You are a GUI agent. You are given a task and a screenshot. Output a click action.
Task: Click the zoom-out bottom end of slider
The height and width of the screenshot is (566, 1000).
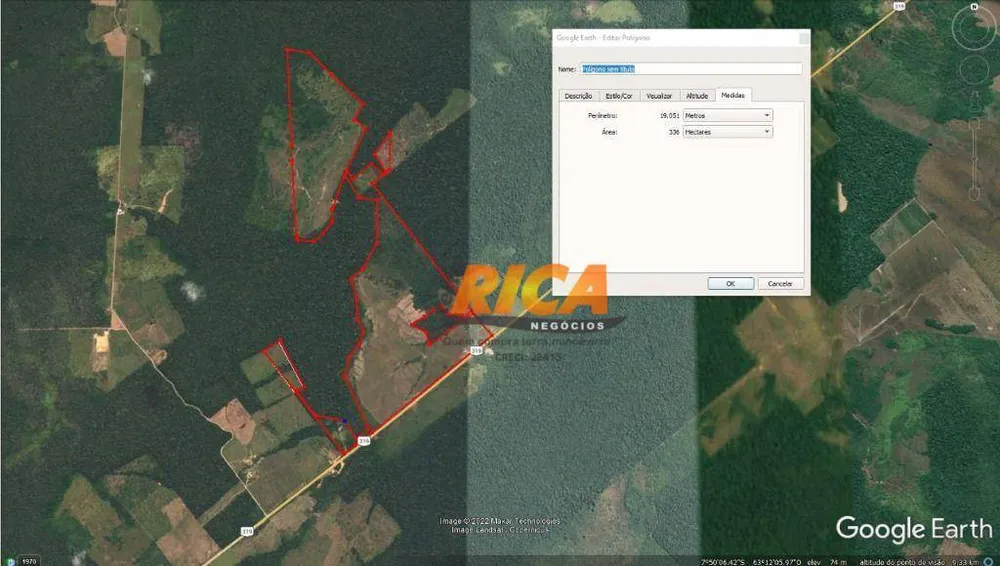[x=974, y=192]
